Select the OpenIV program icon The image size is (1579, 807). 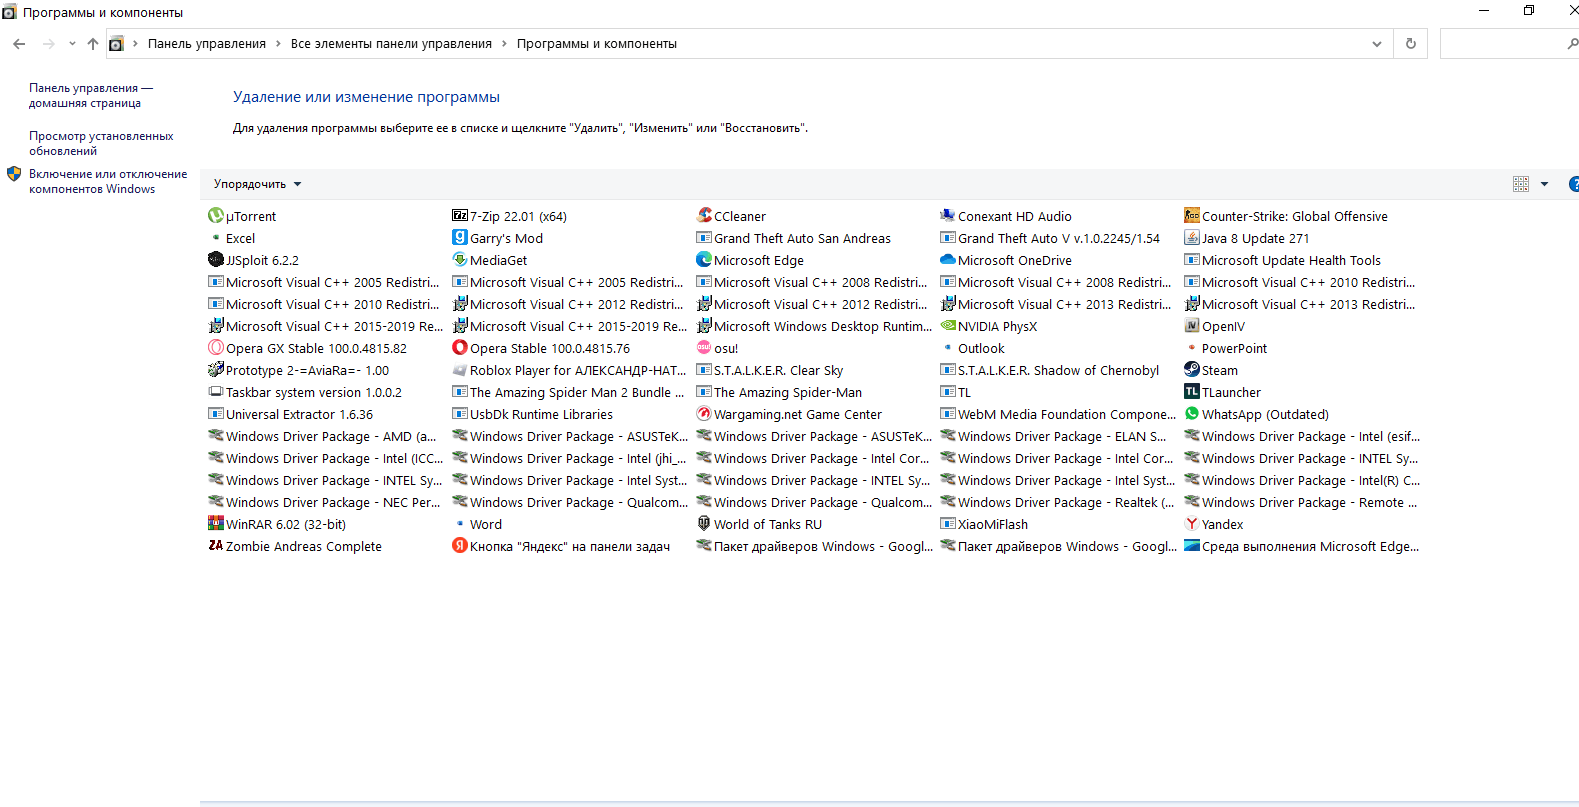pyautogui.click(x=1191, y=325)
